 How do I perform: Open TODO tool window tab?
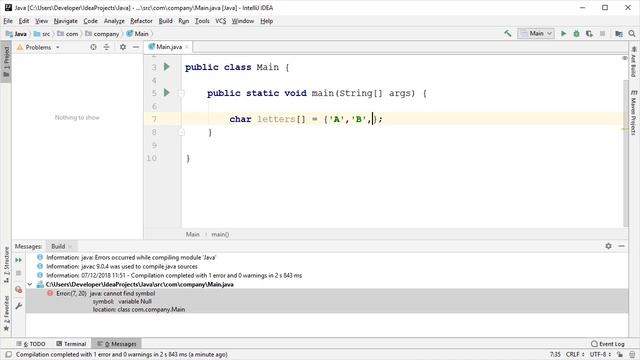[x=31, y=344]
